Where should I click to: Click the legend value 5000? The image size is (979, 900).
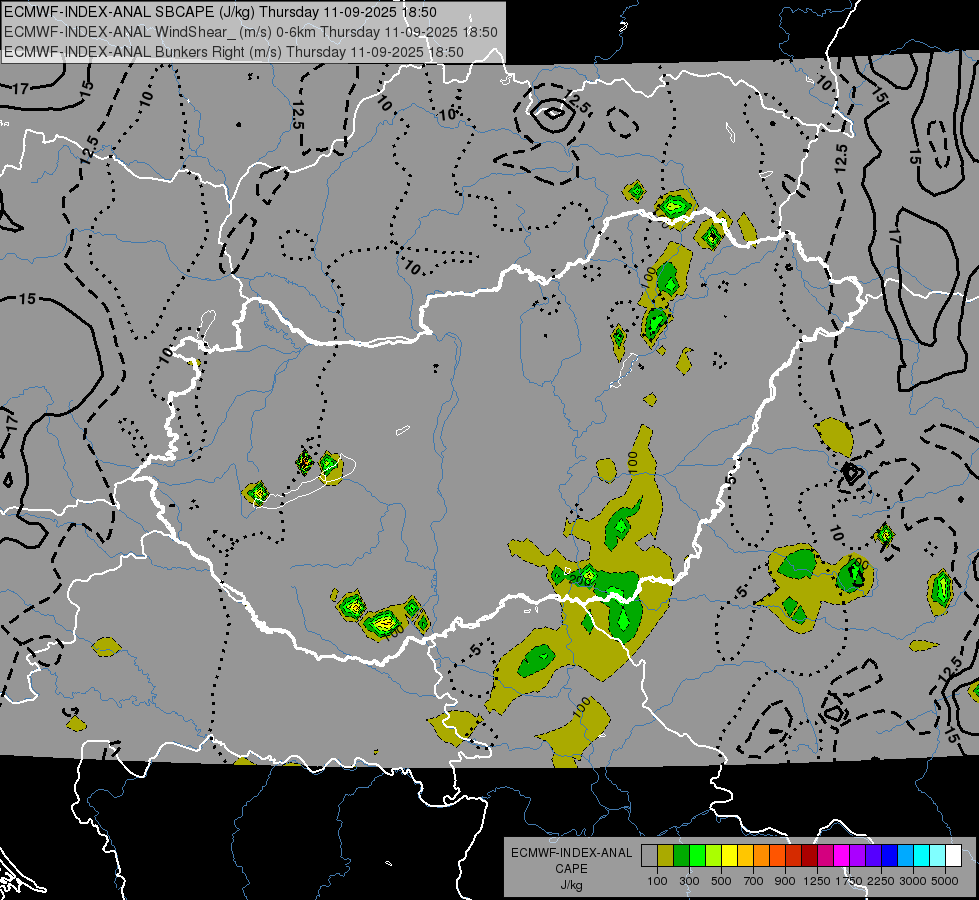coord(945,881)
